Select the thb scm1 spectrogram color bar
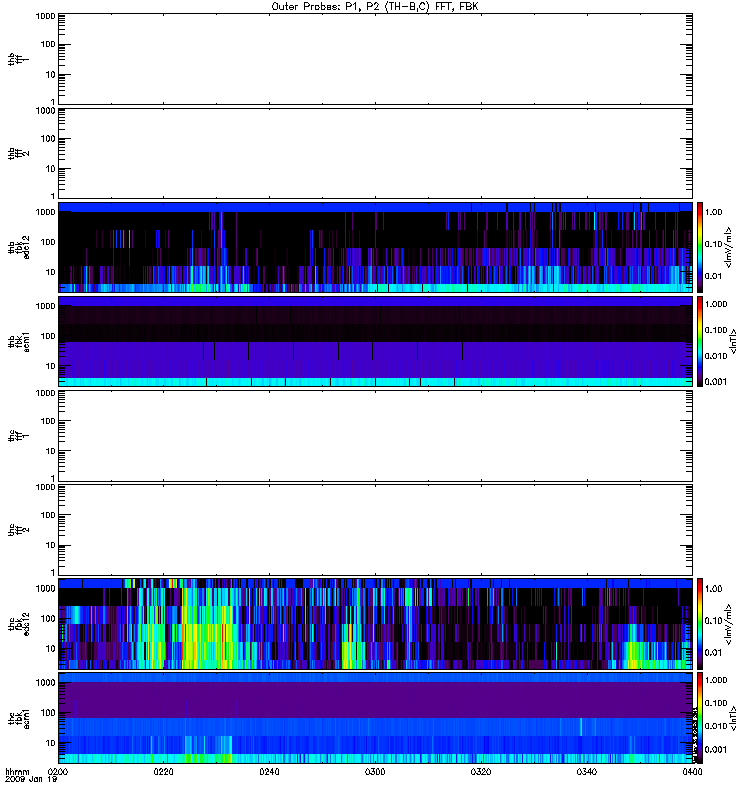Viewport: 750px width, 800px height. click(x=700, y=341)
